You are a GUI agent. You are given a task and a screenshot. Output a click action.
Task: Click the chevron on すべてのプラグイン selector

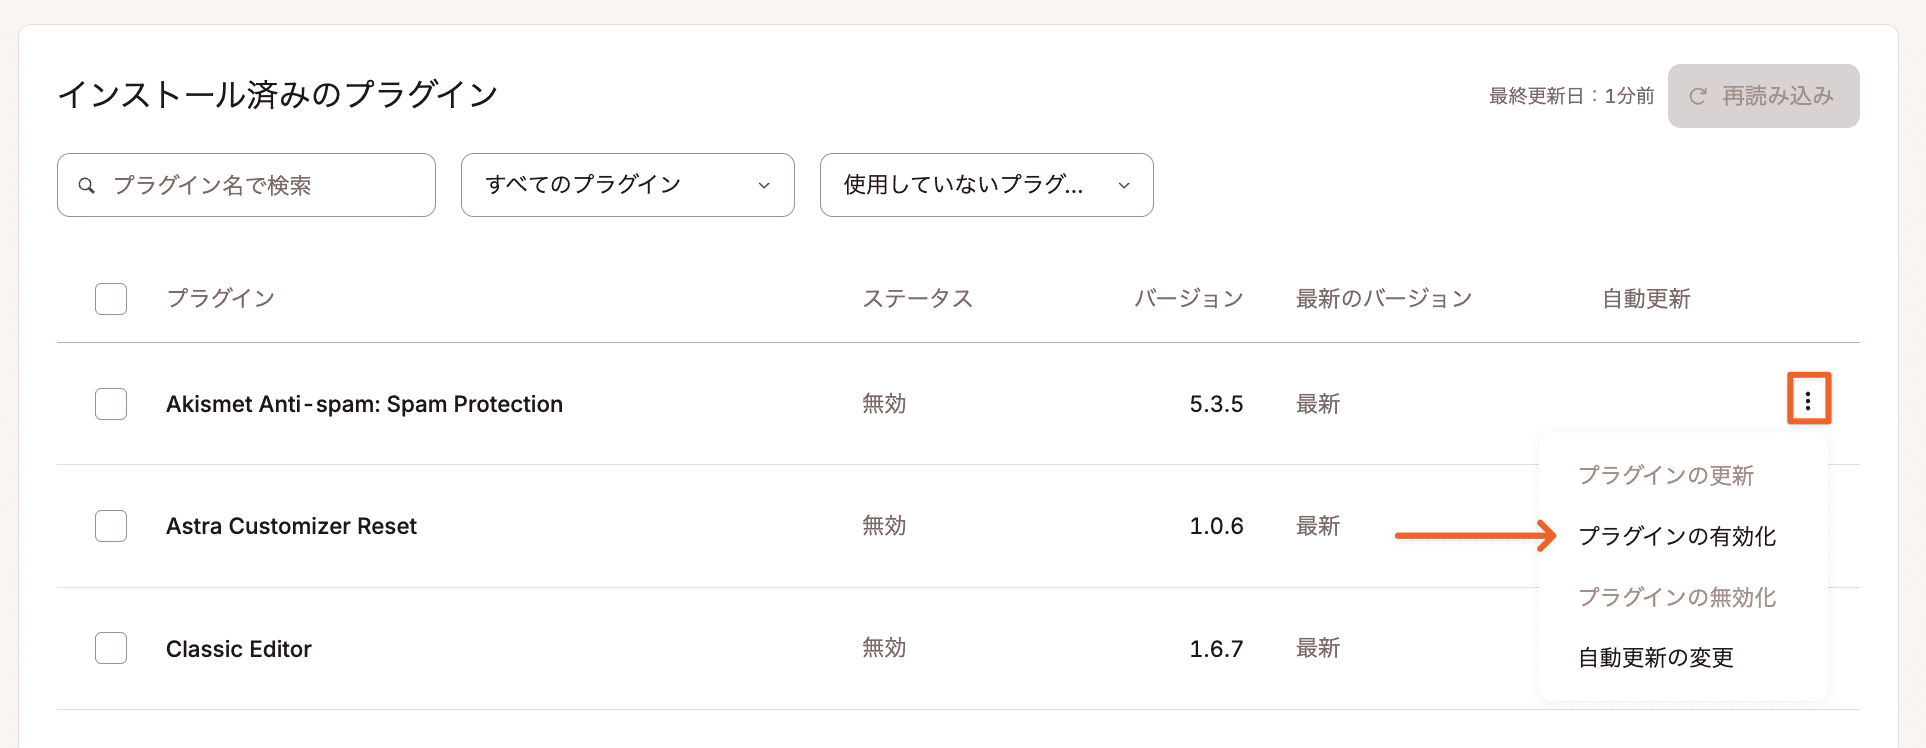tap(765, 185)
